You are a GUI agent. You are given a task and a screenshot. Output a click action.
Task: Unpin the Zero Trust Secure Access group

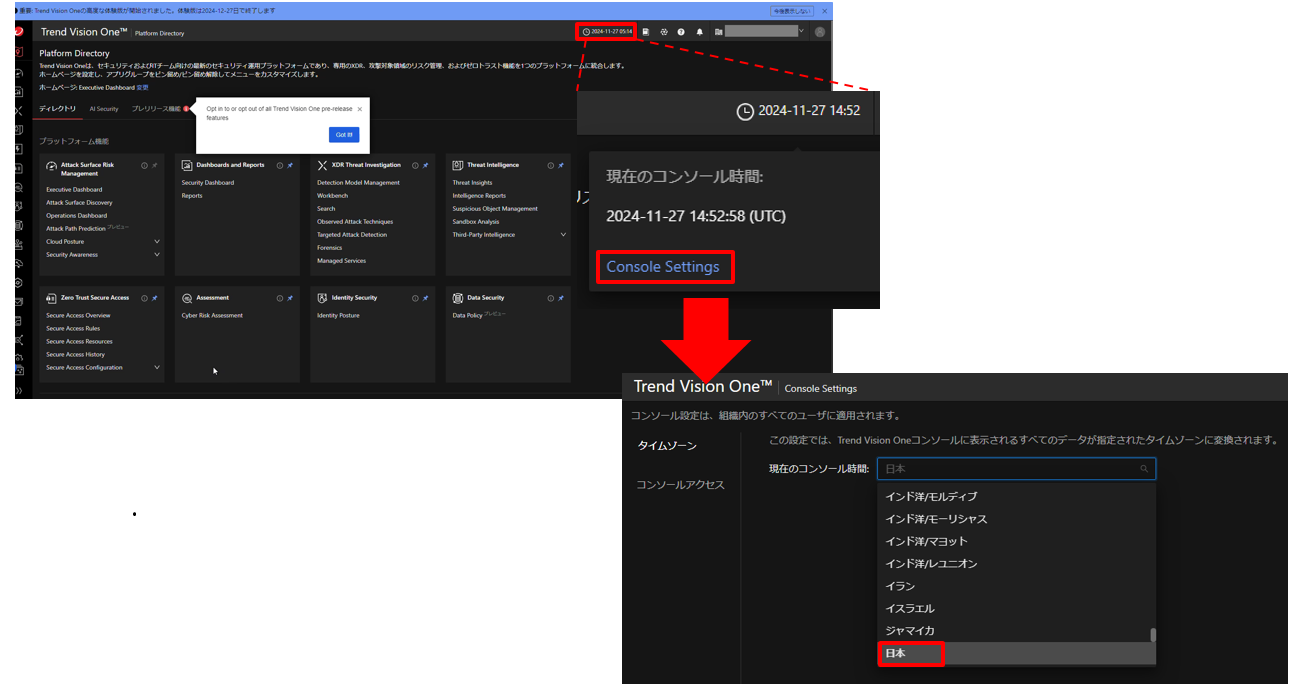pyautogui.click(x=155, y=298)
